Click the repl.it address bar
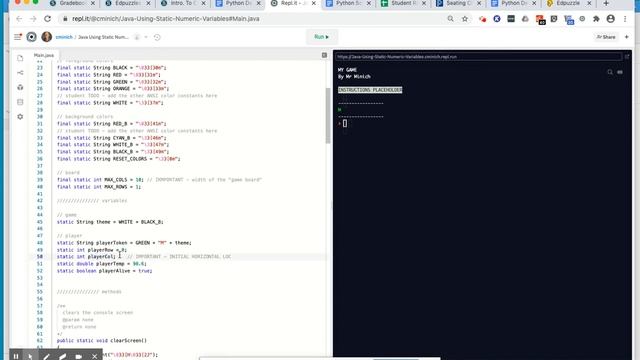The width and height of the screenshot is (640, 360). point(253,19)
